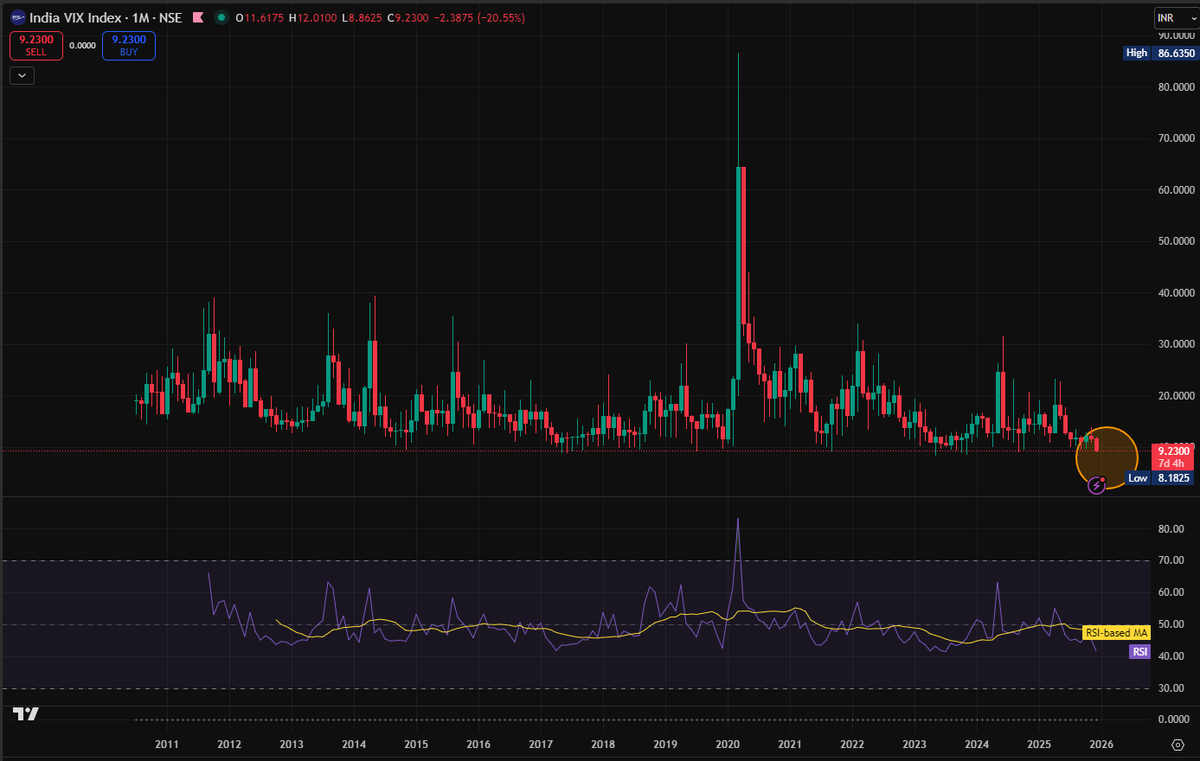Click the BUY 9.2300 button
Viewport: 1200px width, 761px height.
pos(130,45)
